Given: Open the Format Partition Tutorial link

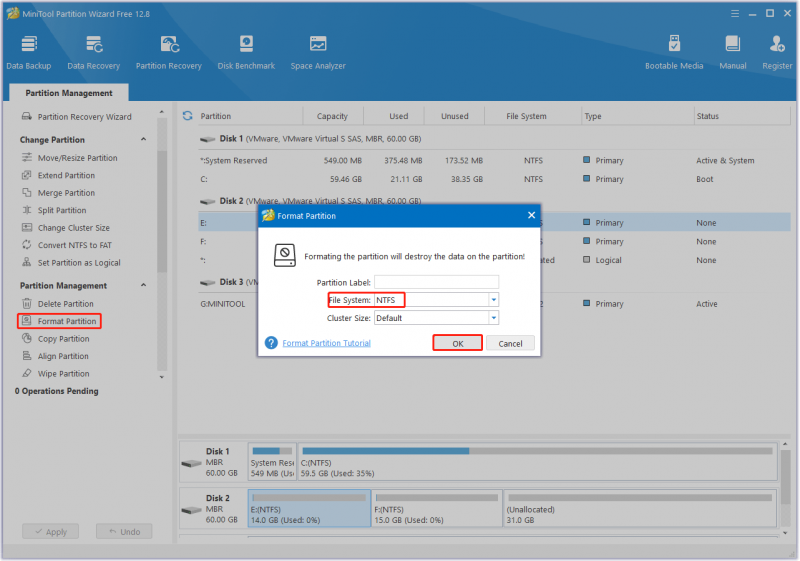Looking at the screenshot, I should coord(327,343).
